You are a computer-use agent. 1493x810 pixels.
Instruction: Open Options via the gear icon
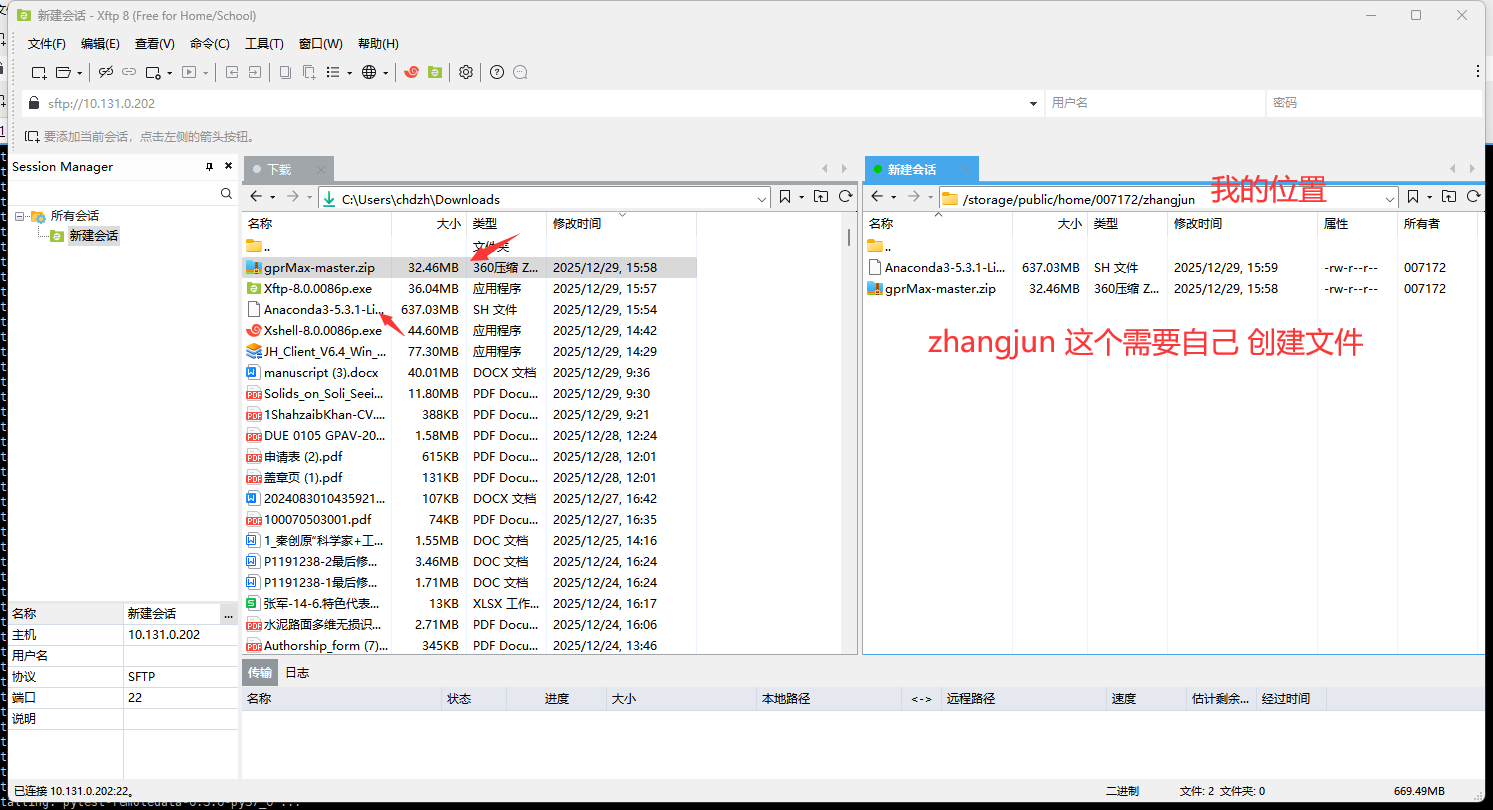coord(466,72)
